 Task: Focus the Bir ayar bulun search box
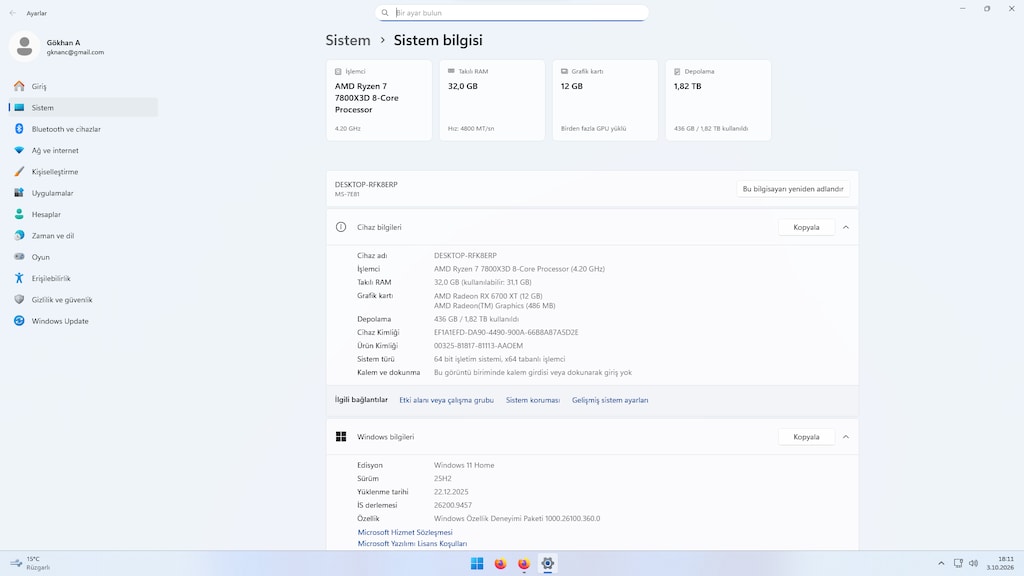512,13
